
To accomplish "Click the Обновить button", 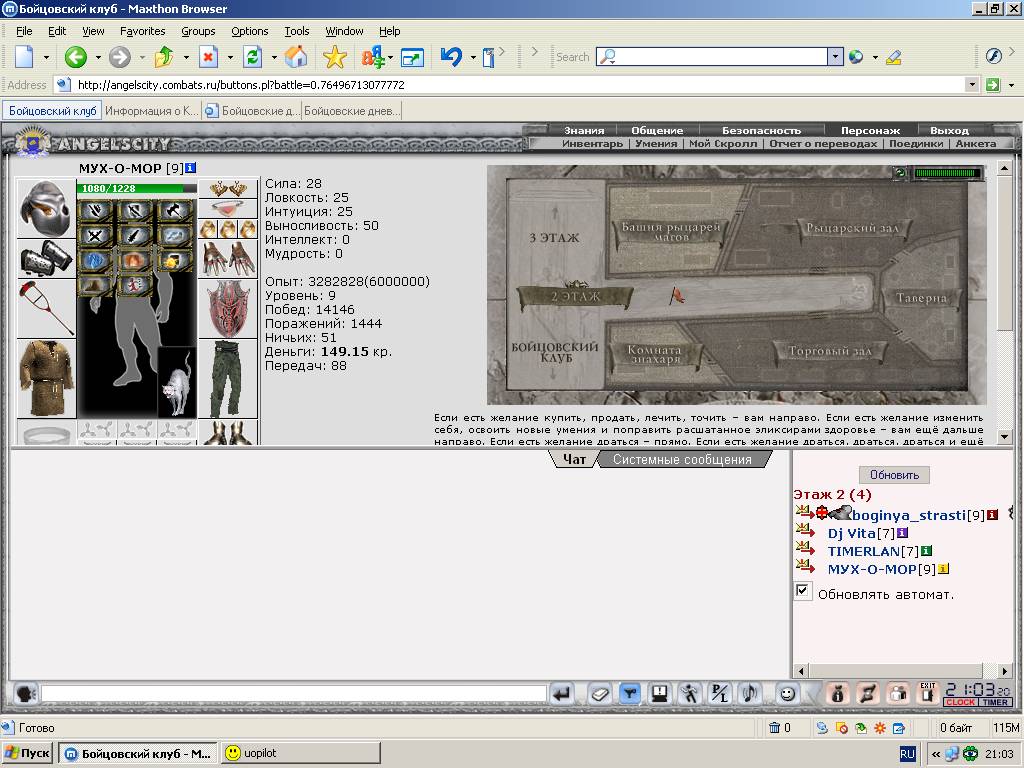I will pos(894,475).
